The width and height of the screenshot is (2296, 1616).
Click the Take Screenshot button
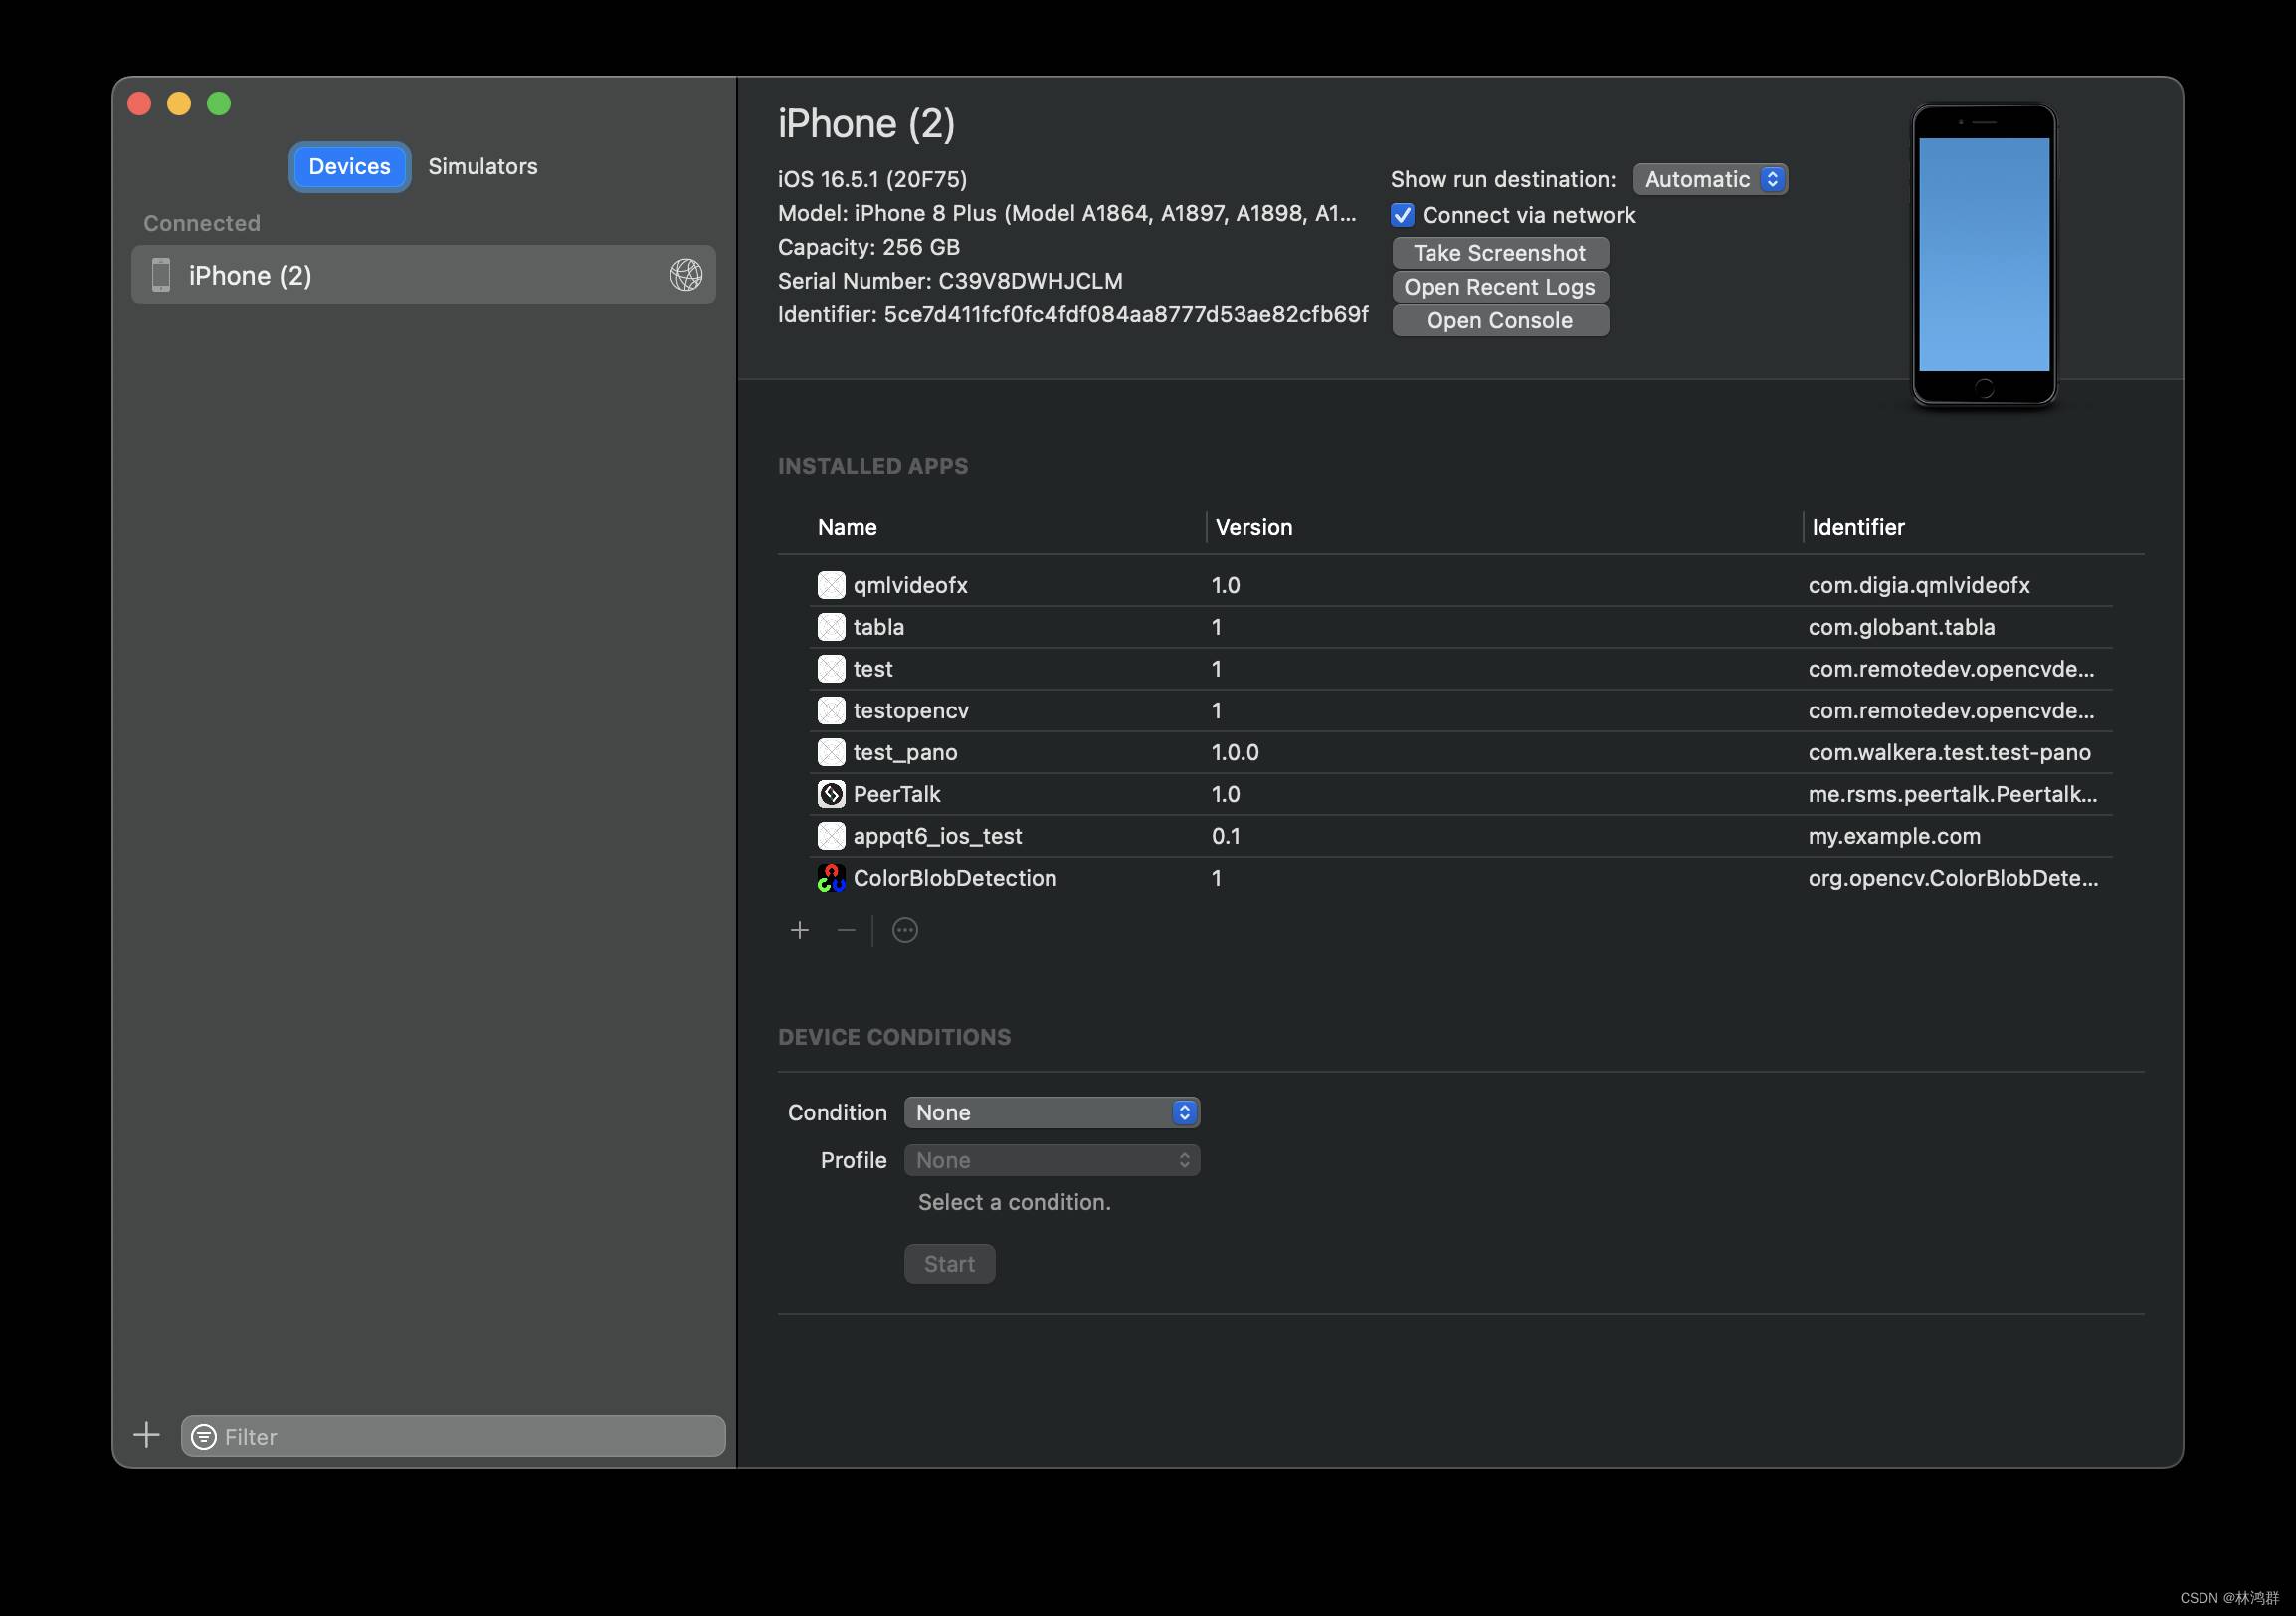coord(1500,253)
